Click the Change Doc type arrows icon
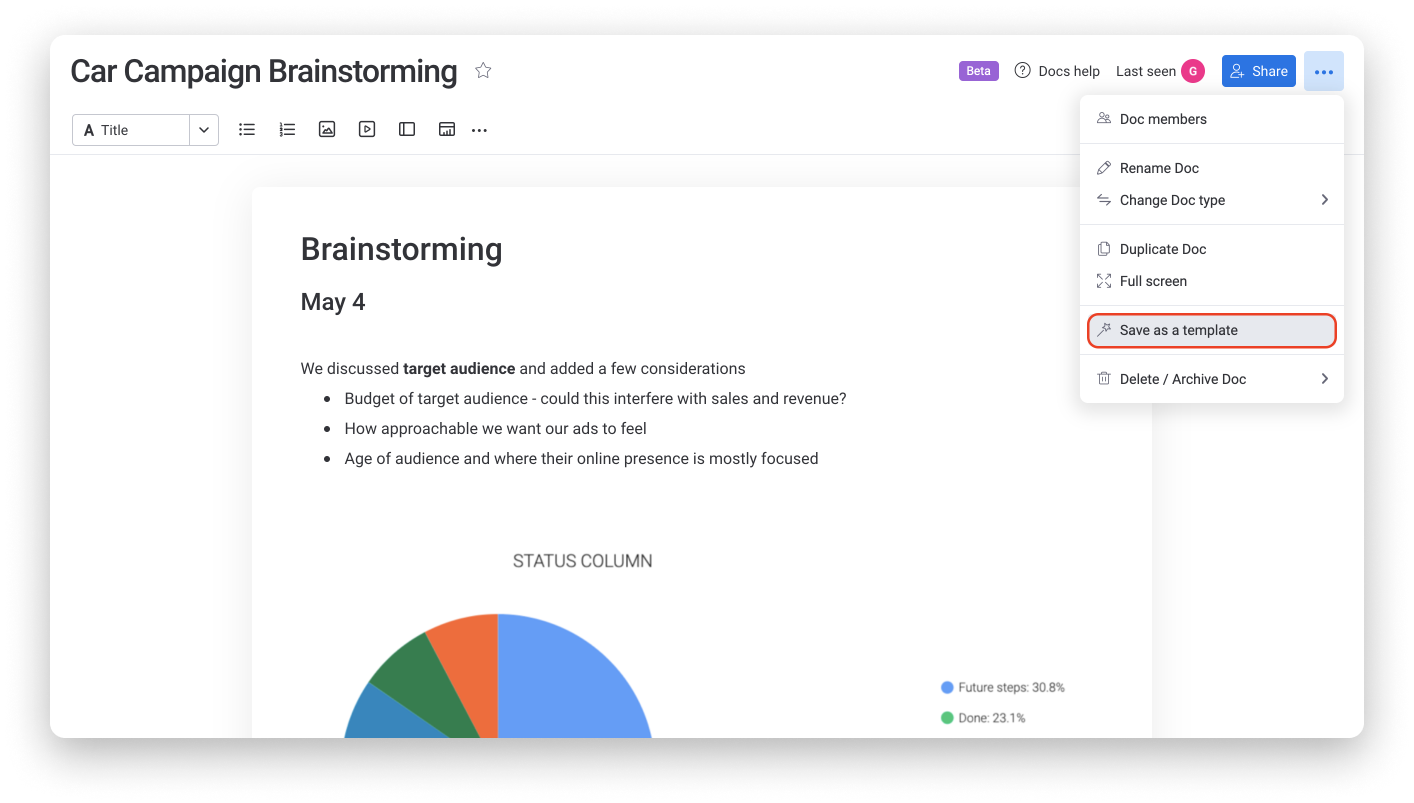Viewport: 1414px width, 803px height. pos(1104,200)
